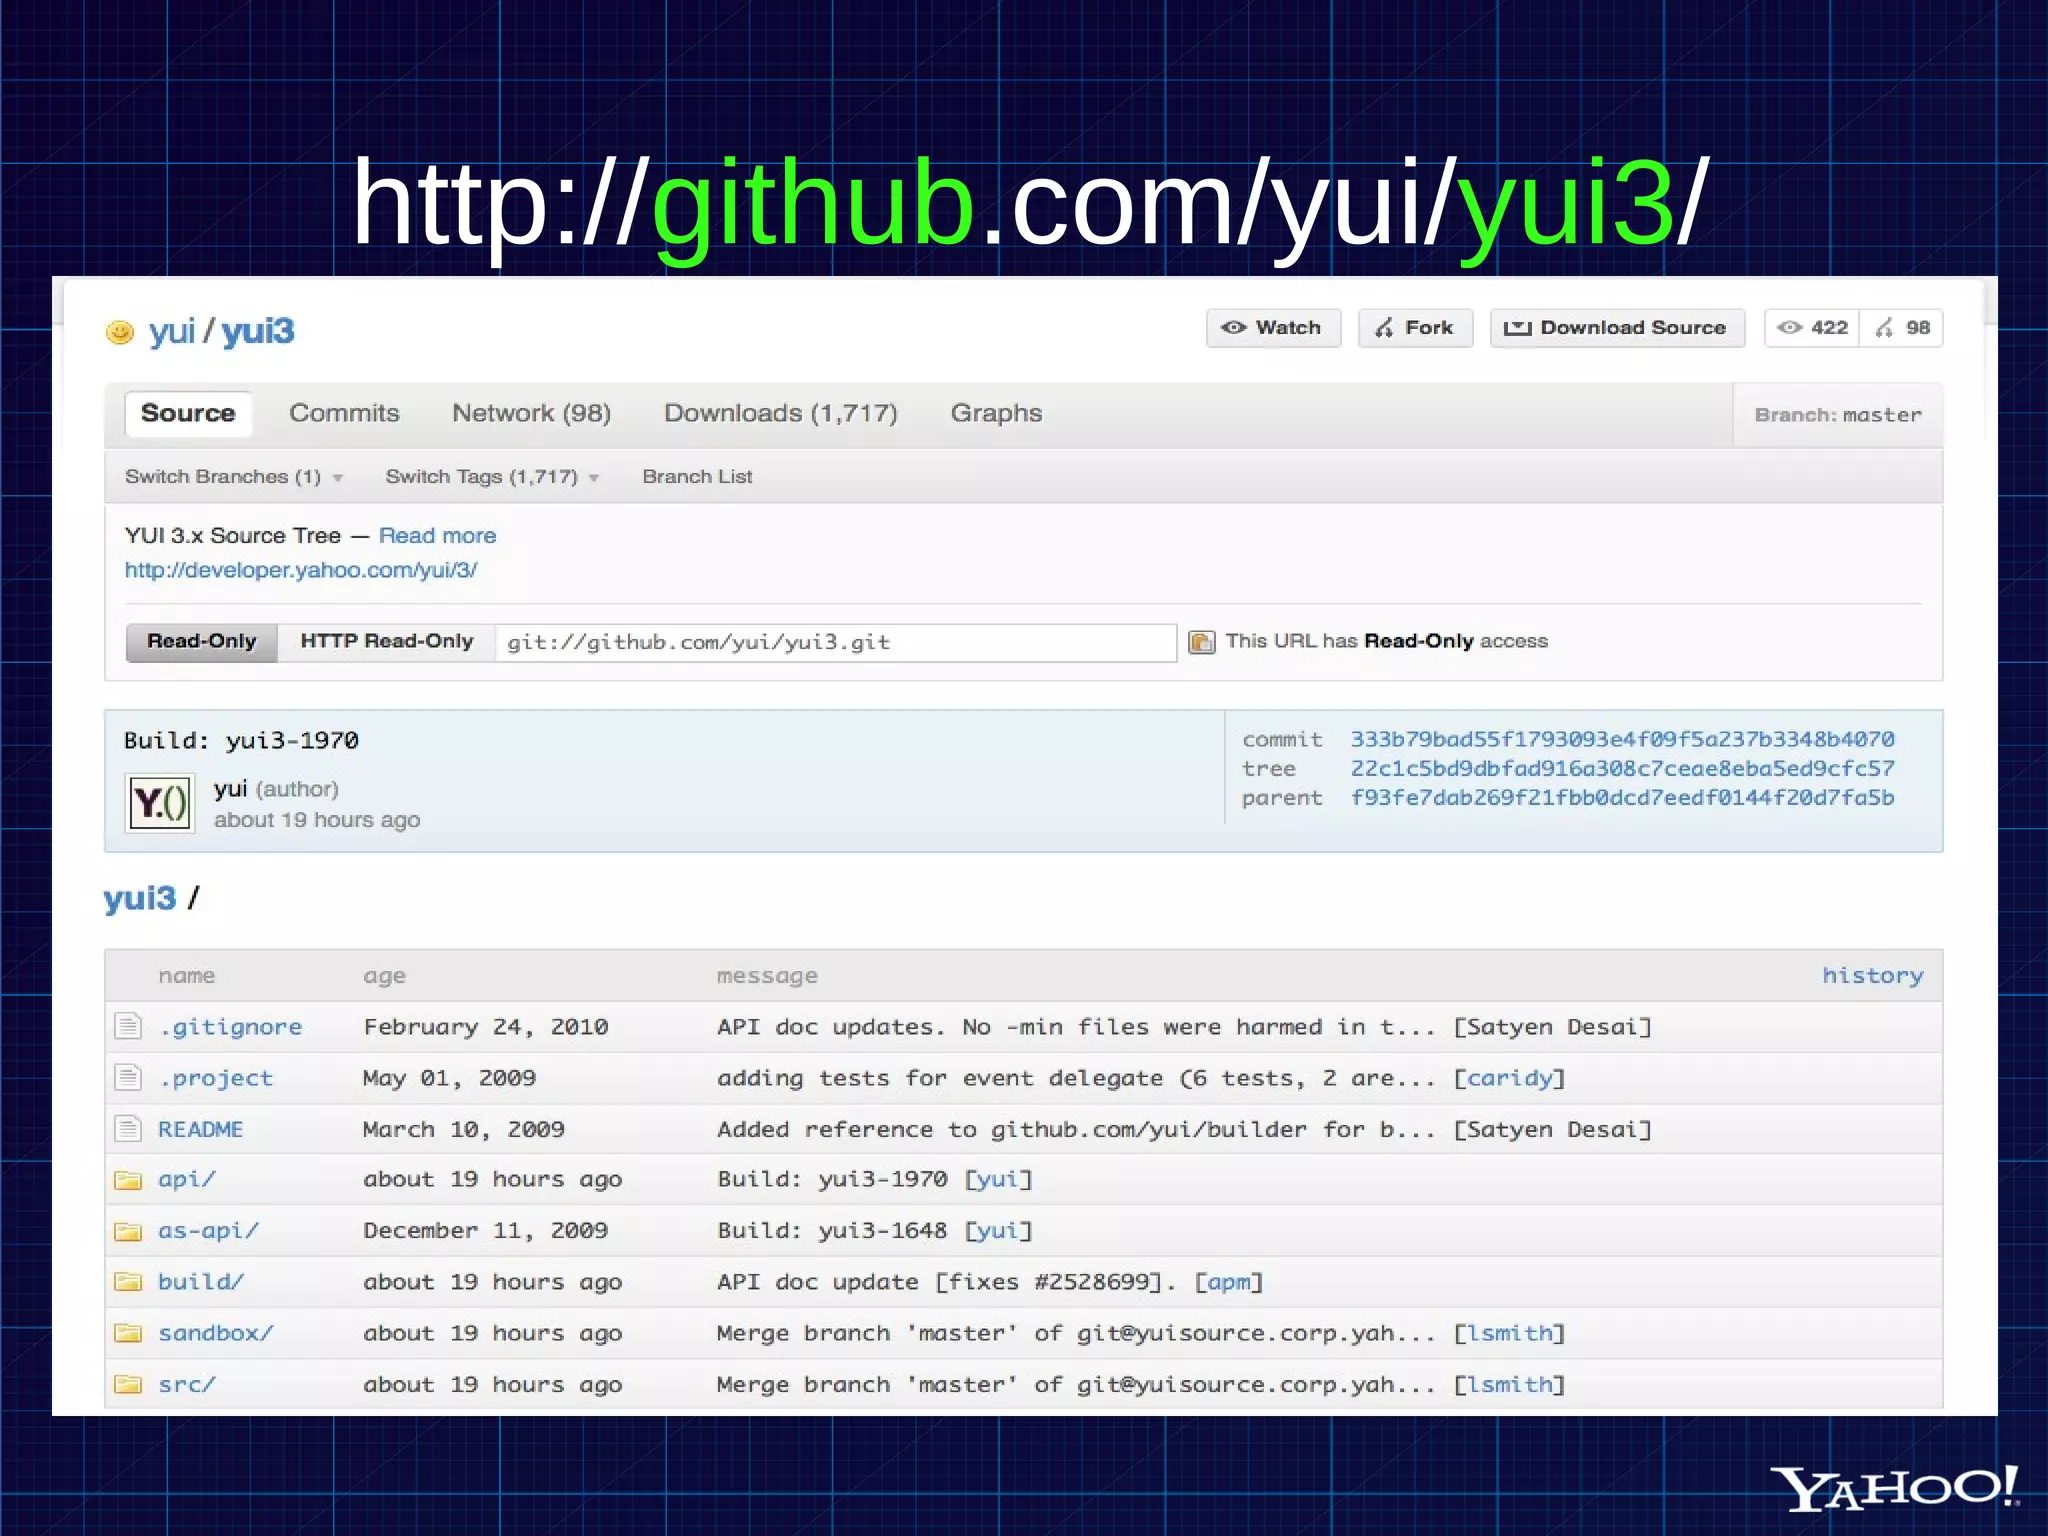Click the yui3 breadcrumb link
Viewport: 2048px width, 1536px height.
[140, 898]
